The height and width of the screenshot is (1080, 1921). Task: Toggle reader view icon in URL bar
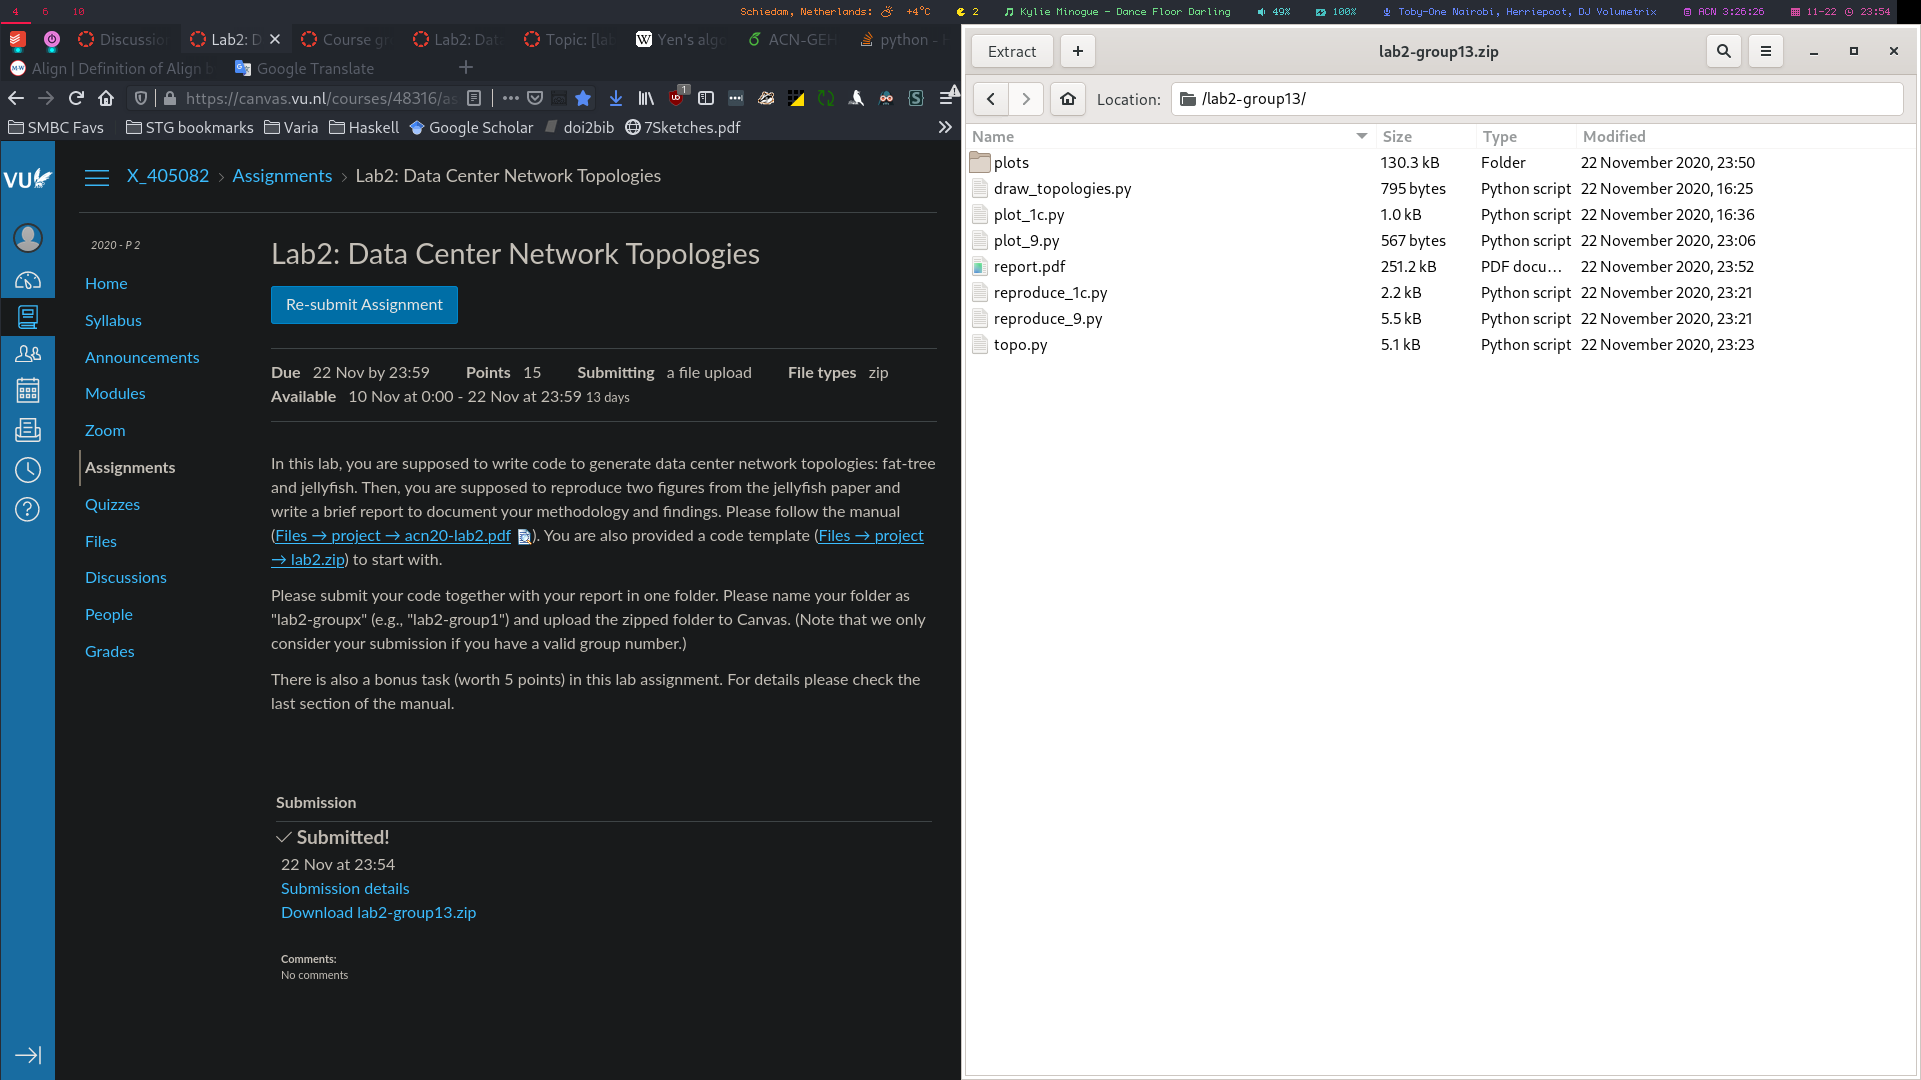474,98
